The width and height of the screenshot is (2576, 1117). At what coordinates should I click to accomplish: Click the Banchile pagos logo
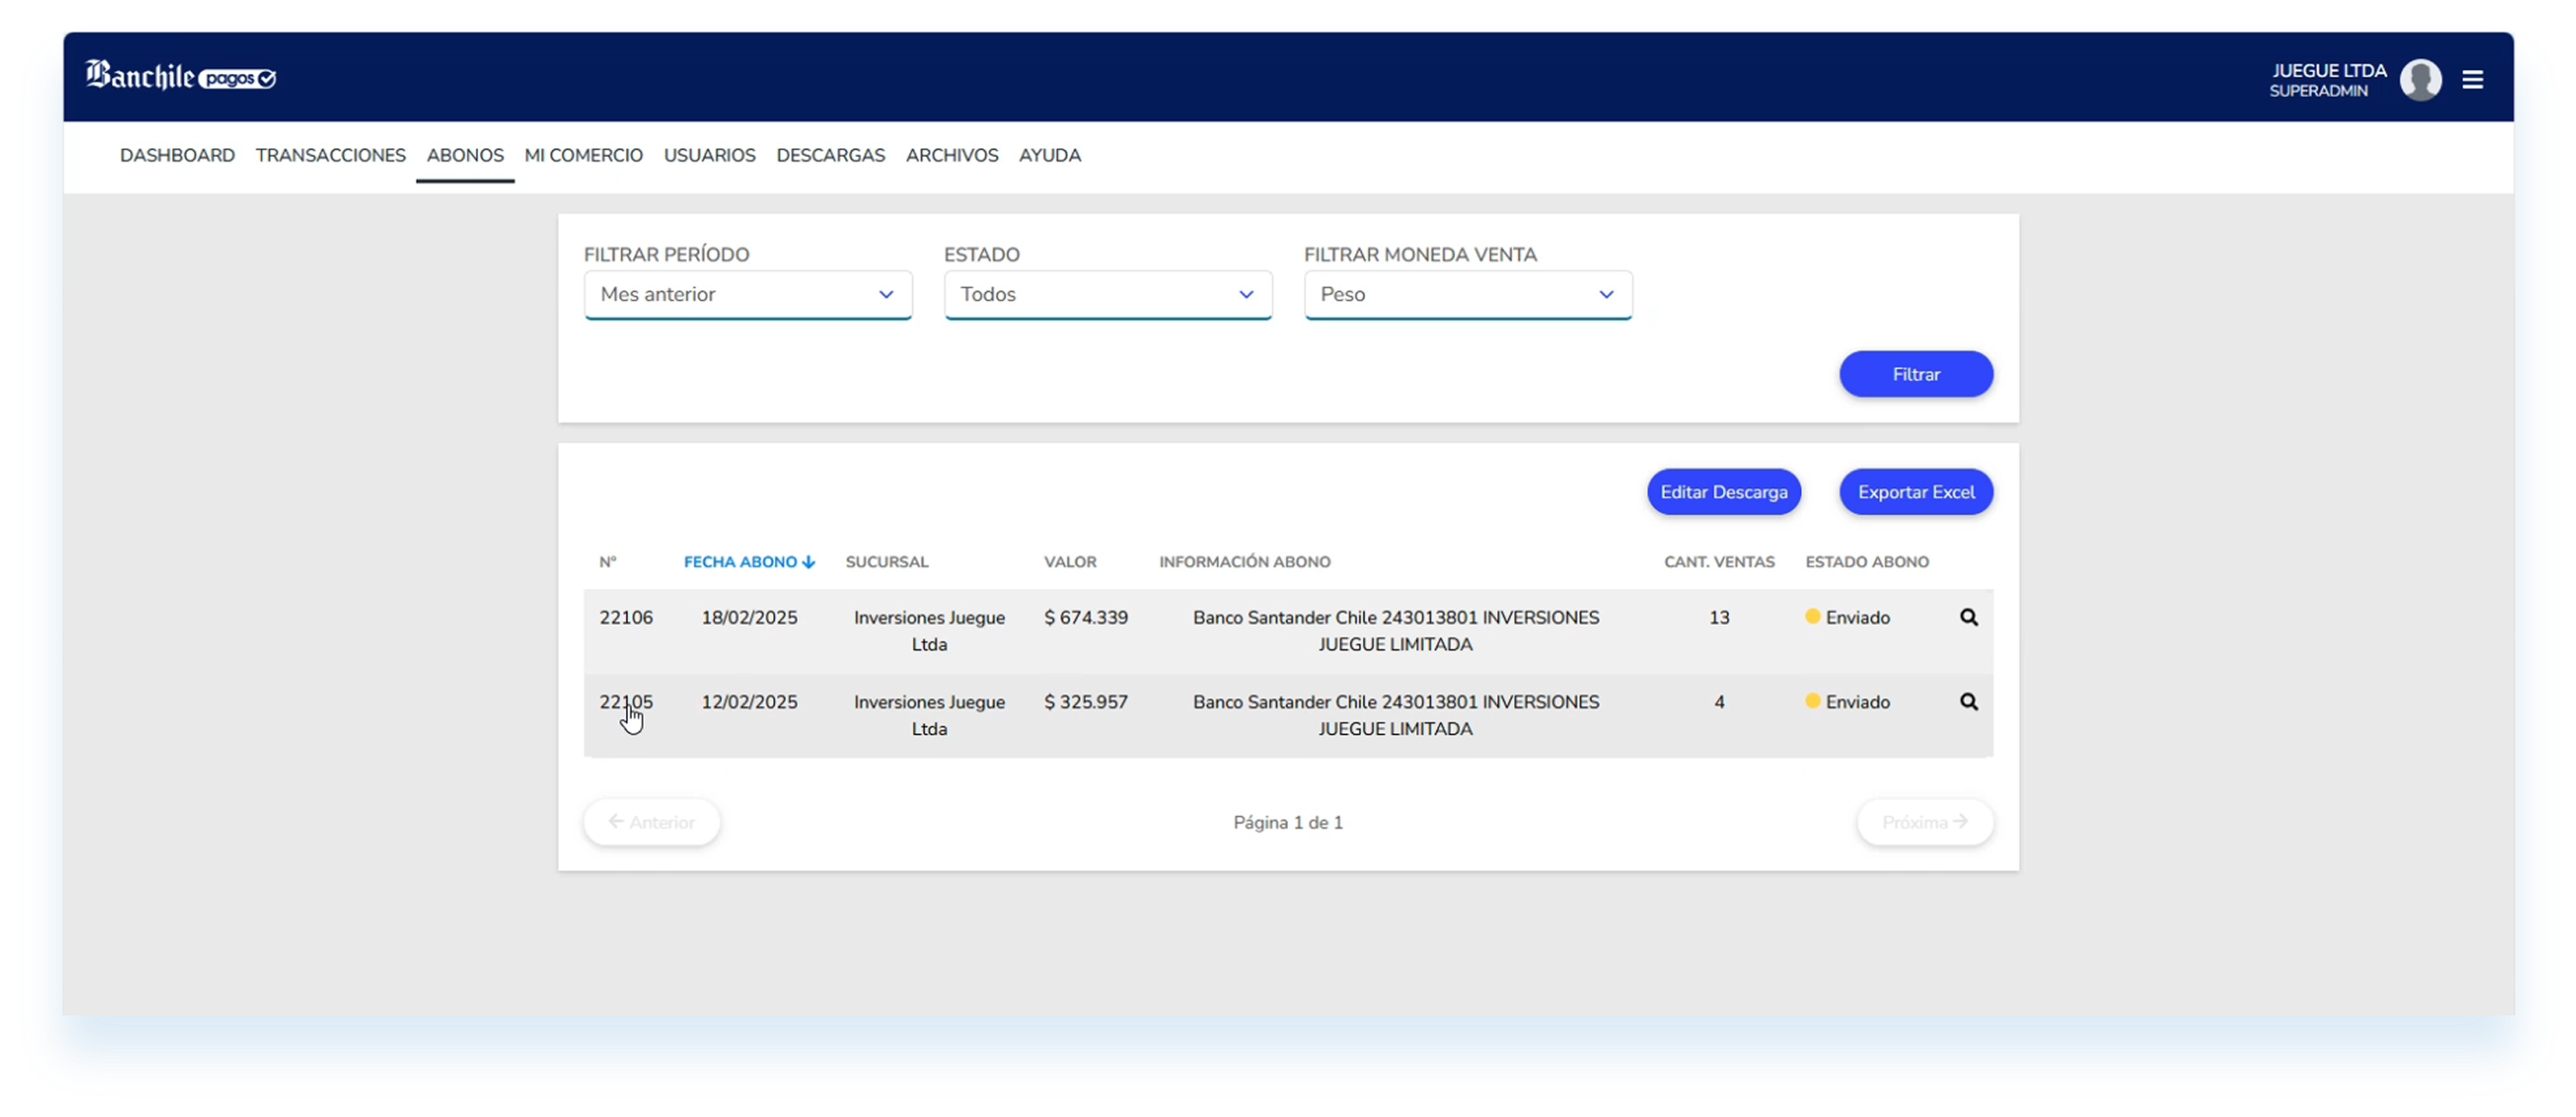pos(180,76)
